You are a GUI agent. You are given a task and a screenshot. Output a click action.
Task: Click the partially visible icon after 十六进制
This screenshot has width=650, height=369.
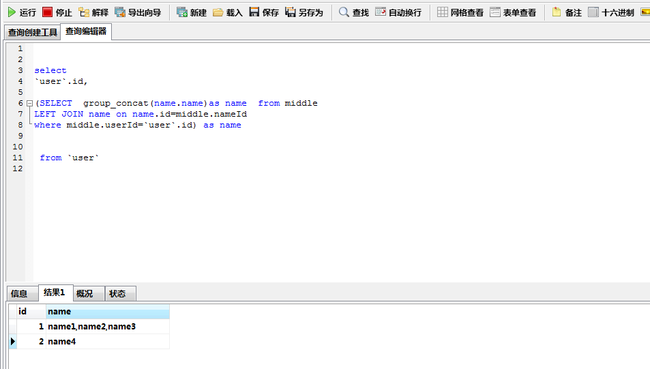[645, 12]
